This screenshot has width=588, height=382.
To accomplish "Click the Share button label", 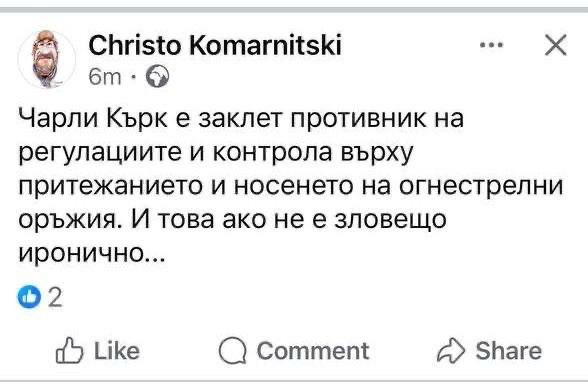I will 508,351.
